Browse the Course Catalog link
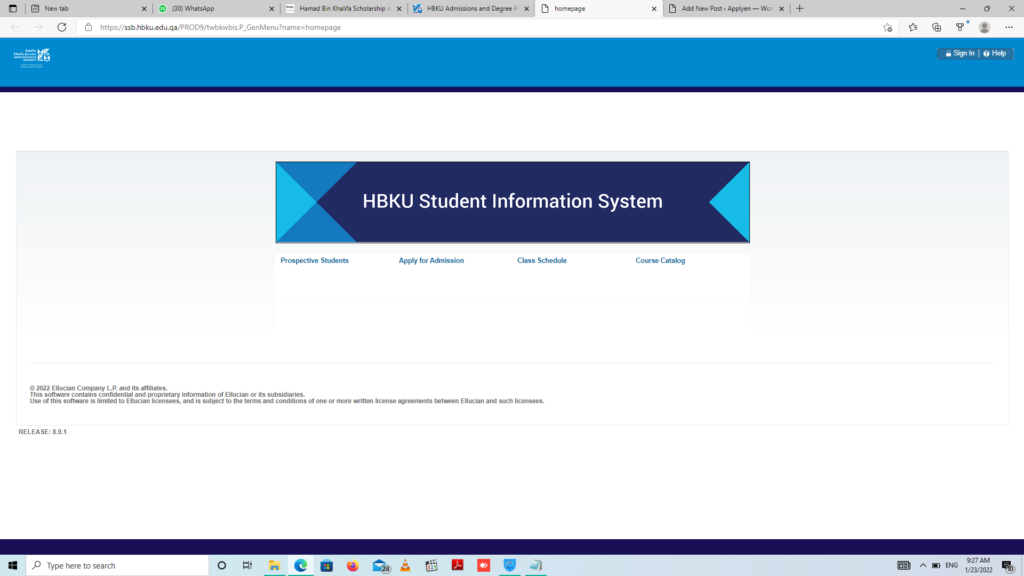 point(660,261)
